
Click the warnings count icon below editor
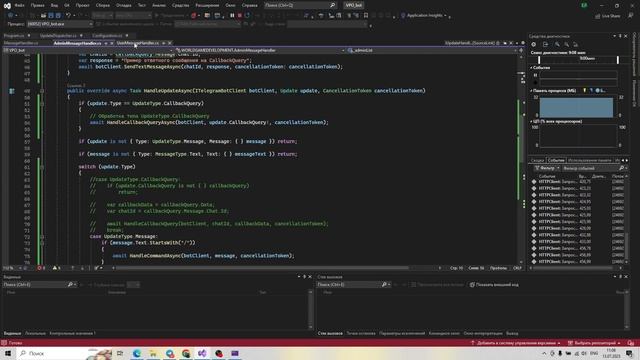55,268
